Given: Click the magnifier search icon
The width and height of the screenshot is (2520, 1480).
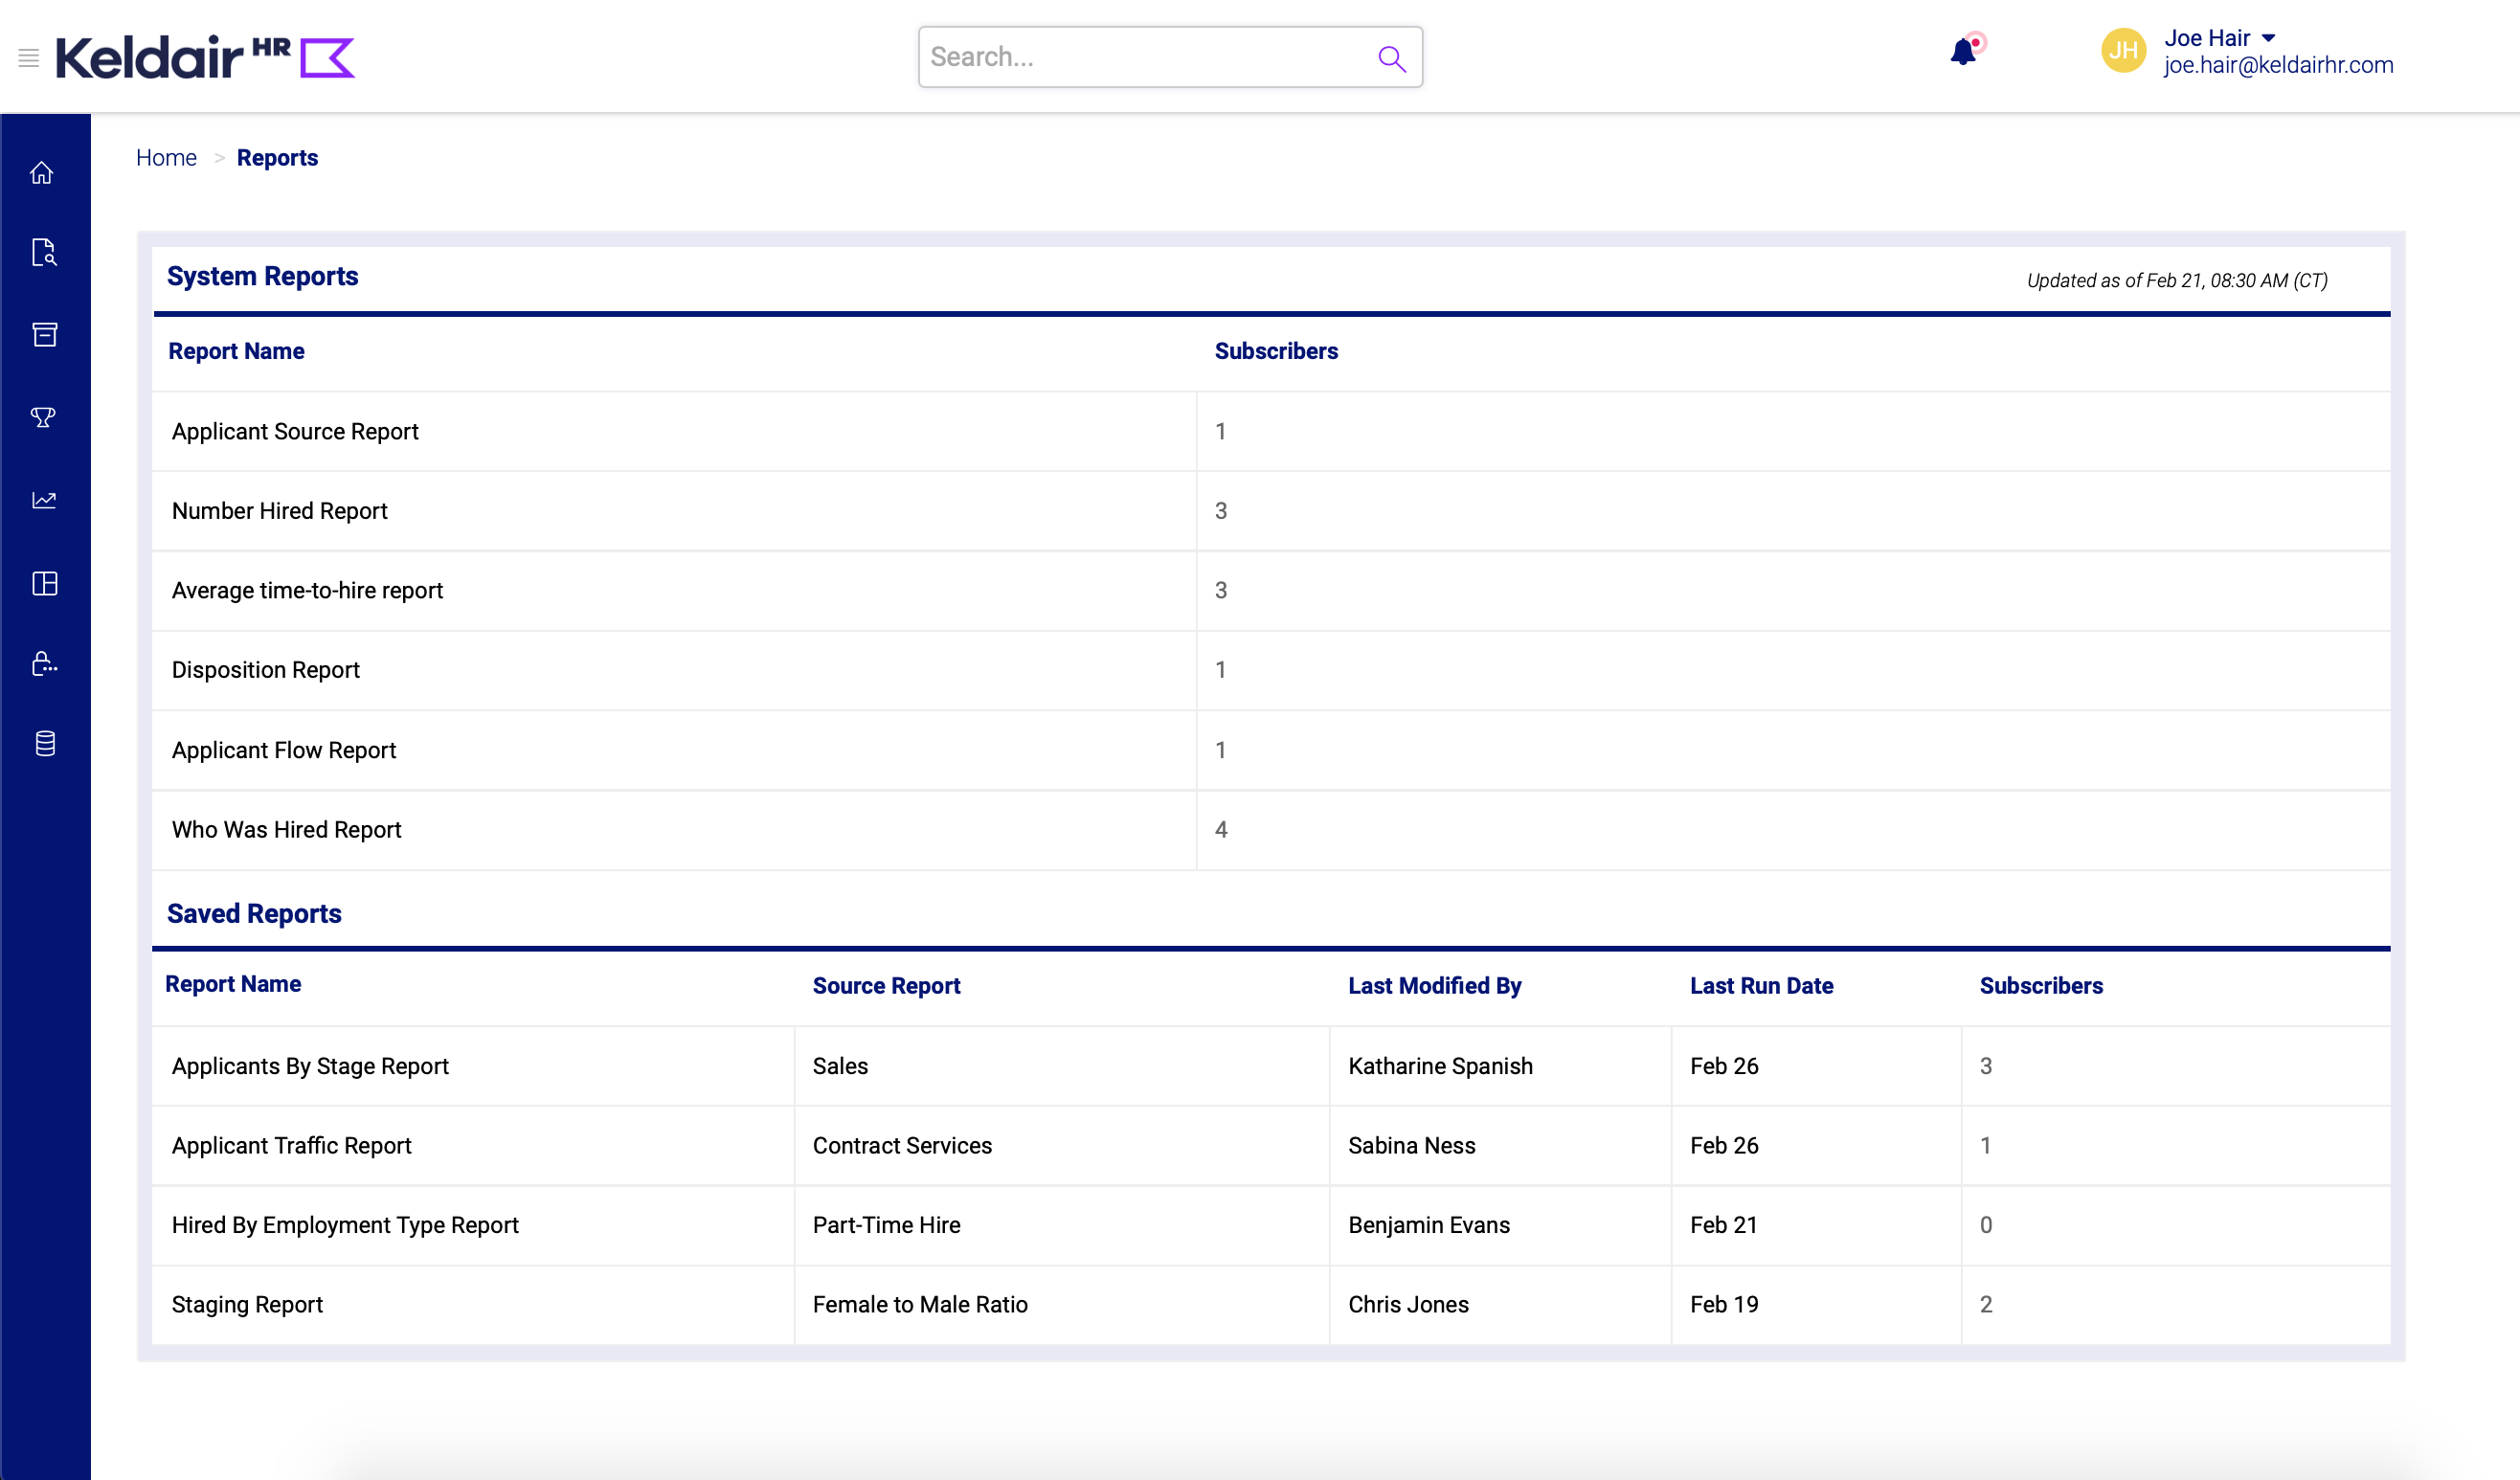Looking at the screenshot, I should click(1391, 58).
